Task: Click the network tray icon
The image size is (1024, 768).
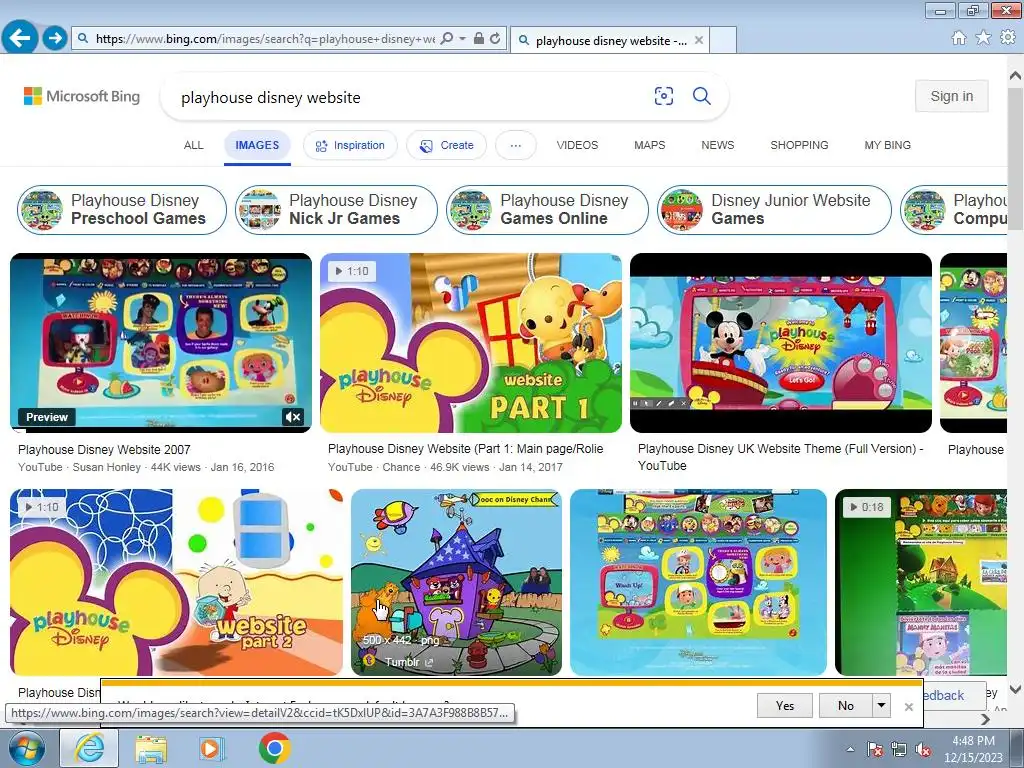Action: click(x=899, y=749)
